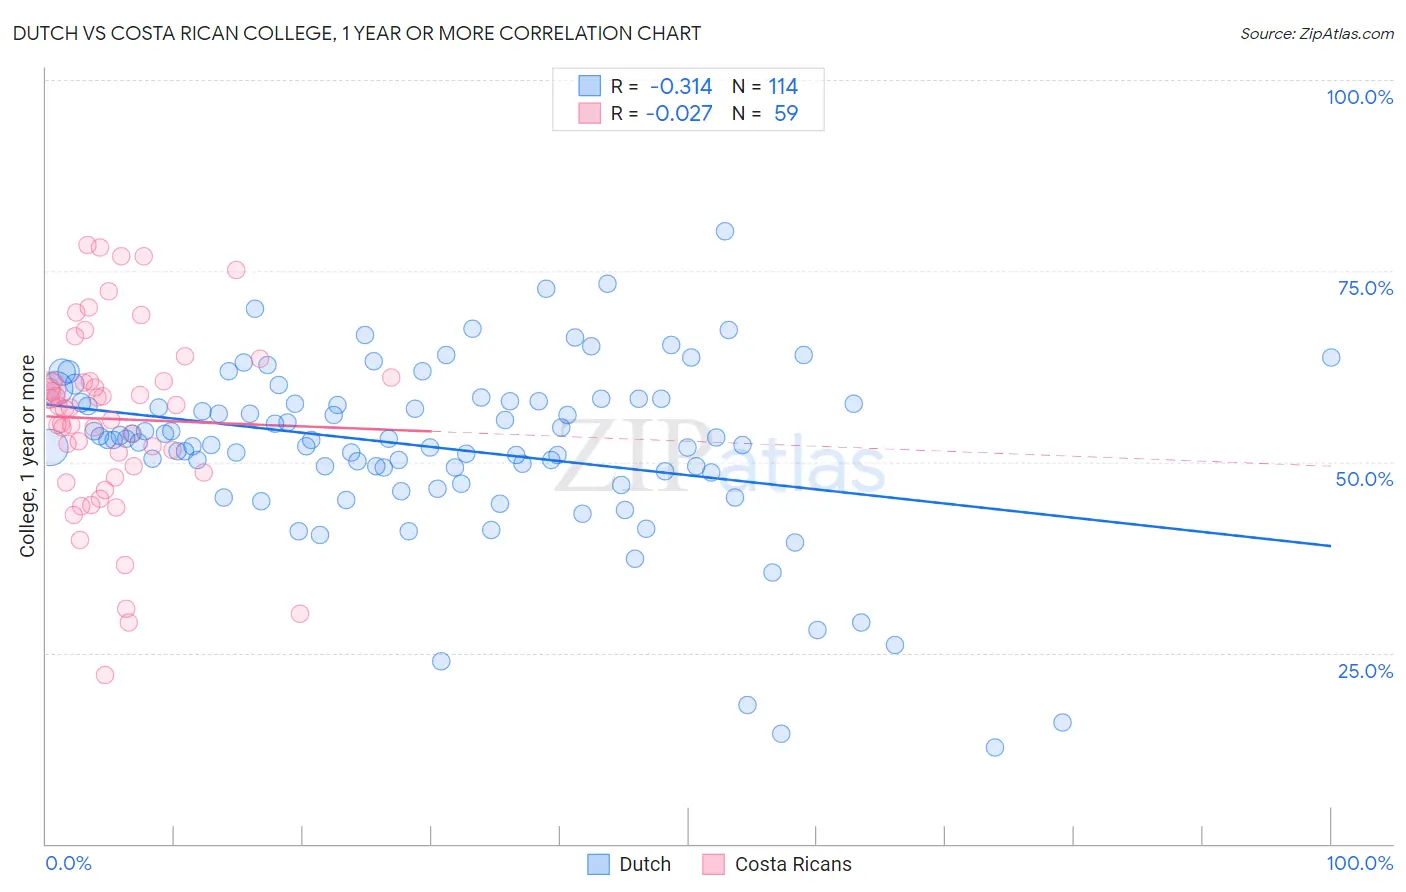The height and width of the screenshot is (892, 1406).
Task: Click the N = 59 value in the legend
Action: point(765,113)
